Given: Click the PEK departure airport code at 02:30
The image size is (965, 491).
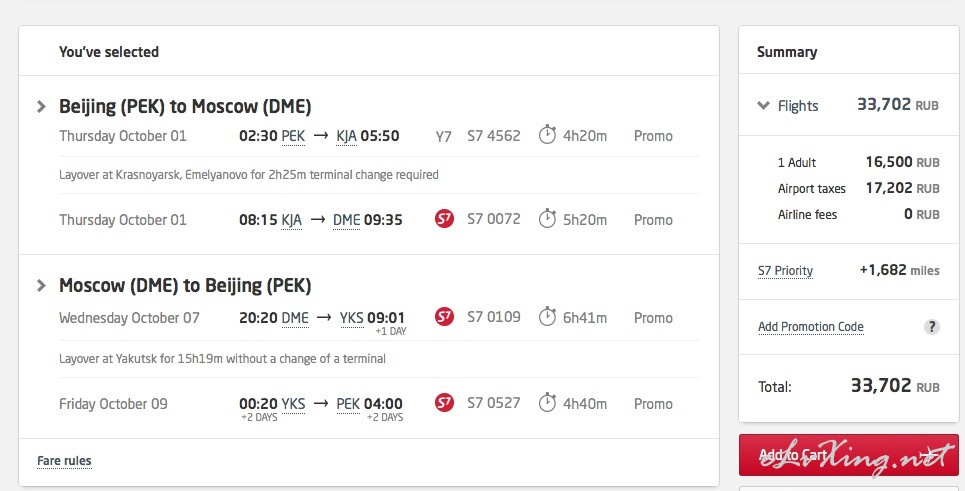Looking at the screenshot, I should click(x=293, y=136).
